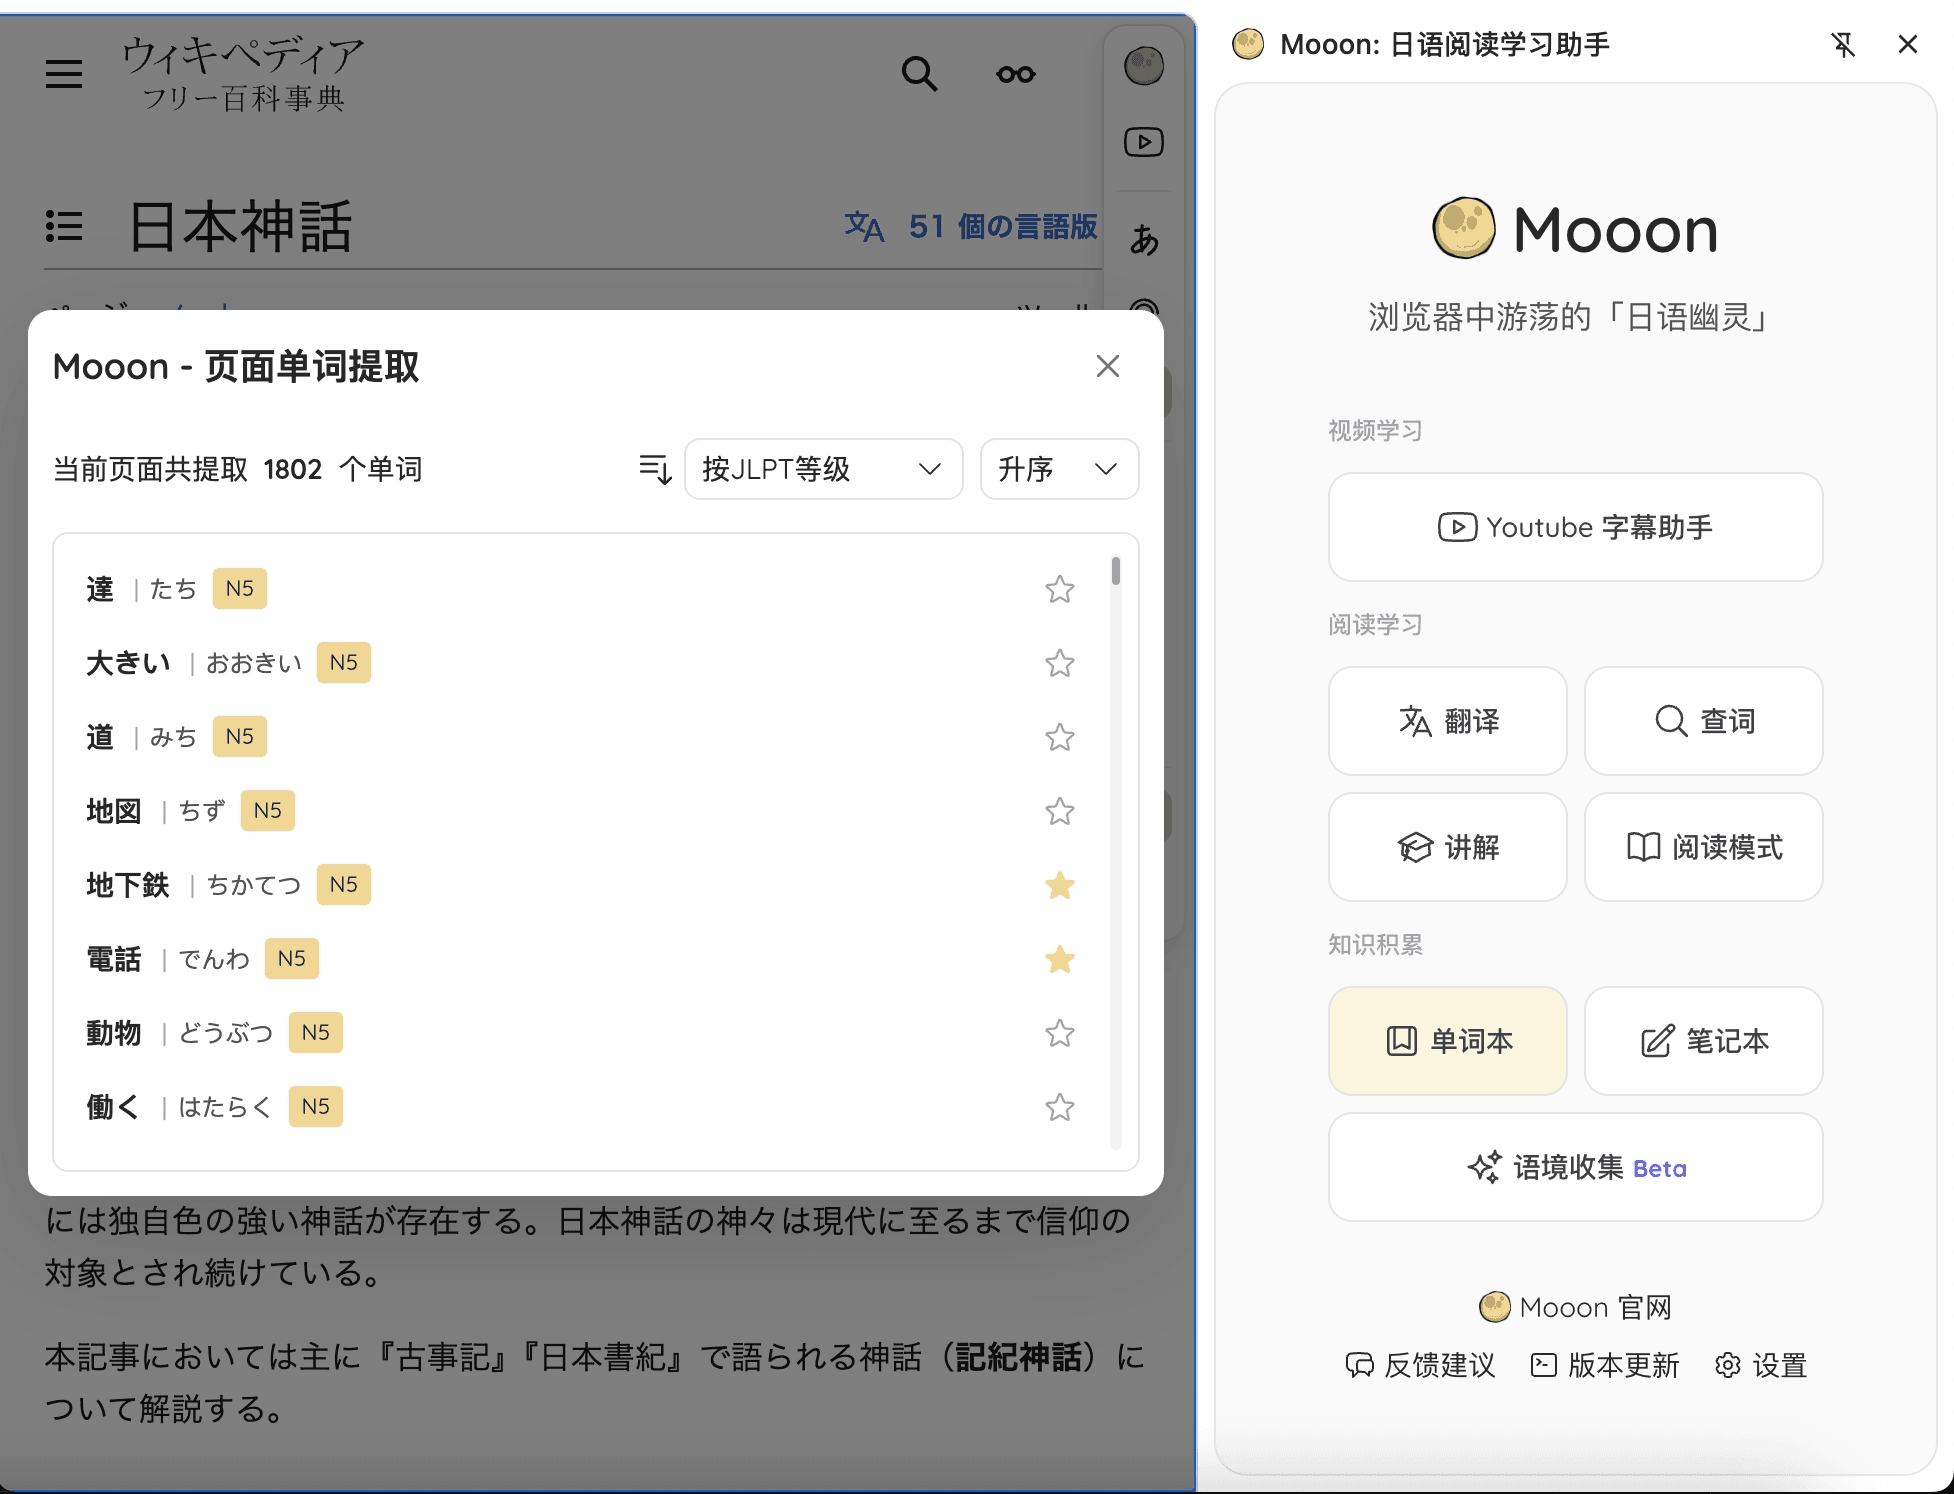
Task: Open 版本更新 version updates link
Action: [1605, 1365]
